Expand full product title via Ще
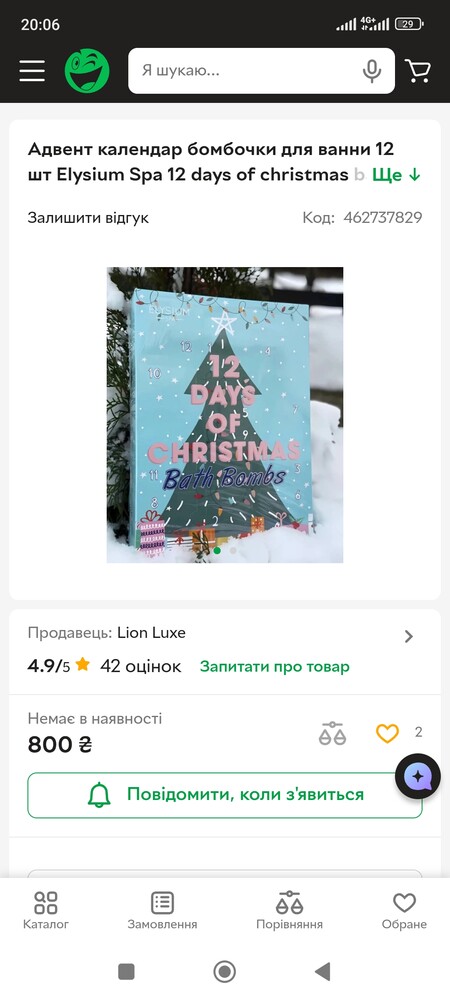 pos(396,175)
